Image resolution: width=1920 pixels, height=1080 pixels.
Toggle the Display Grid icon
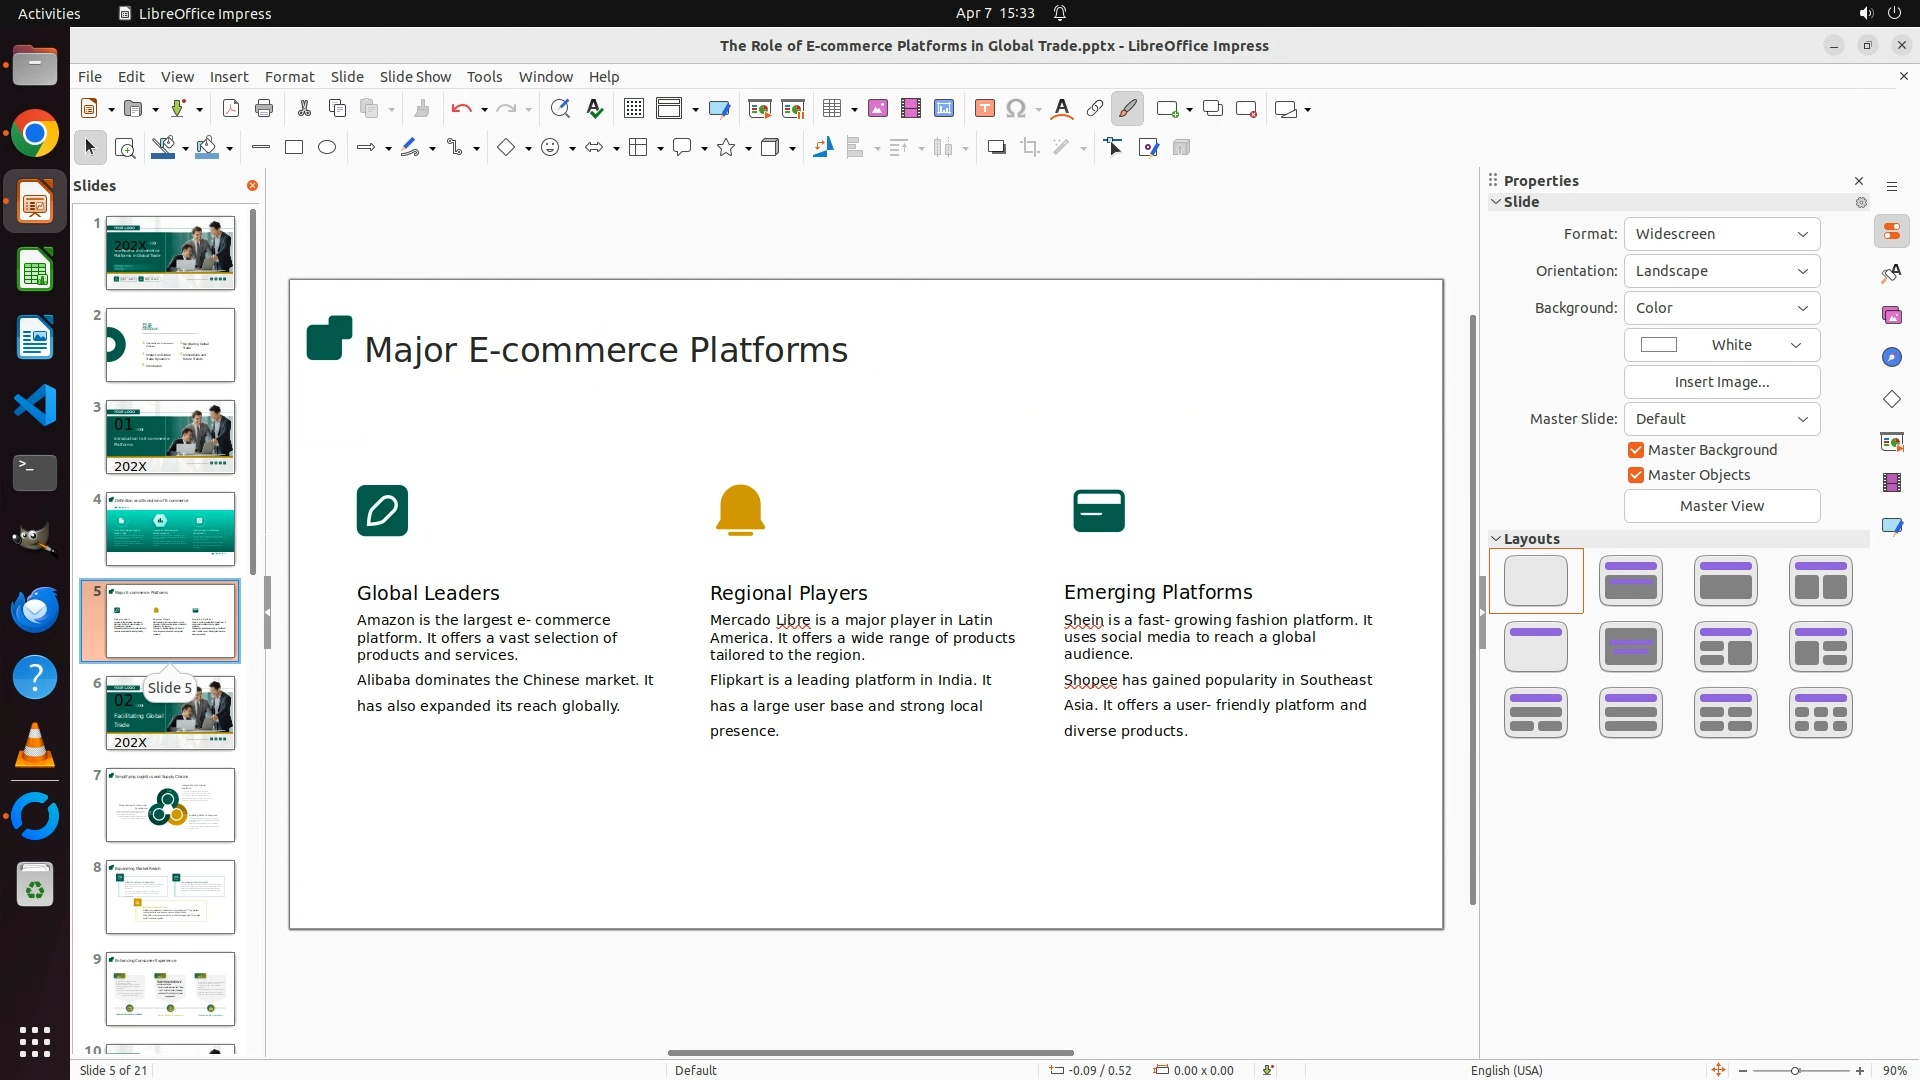coord(633,109)
